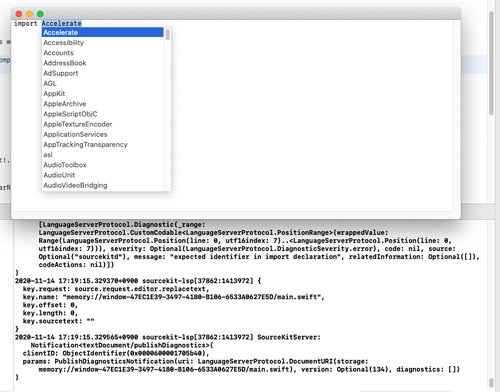The image size is (500, 392).
Task: Zoom the editor window with green button
Action: pyautogui.click(x=40, y=14)
